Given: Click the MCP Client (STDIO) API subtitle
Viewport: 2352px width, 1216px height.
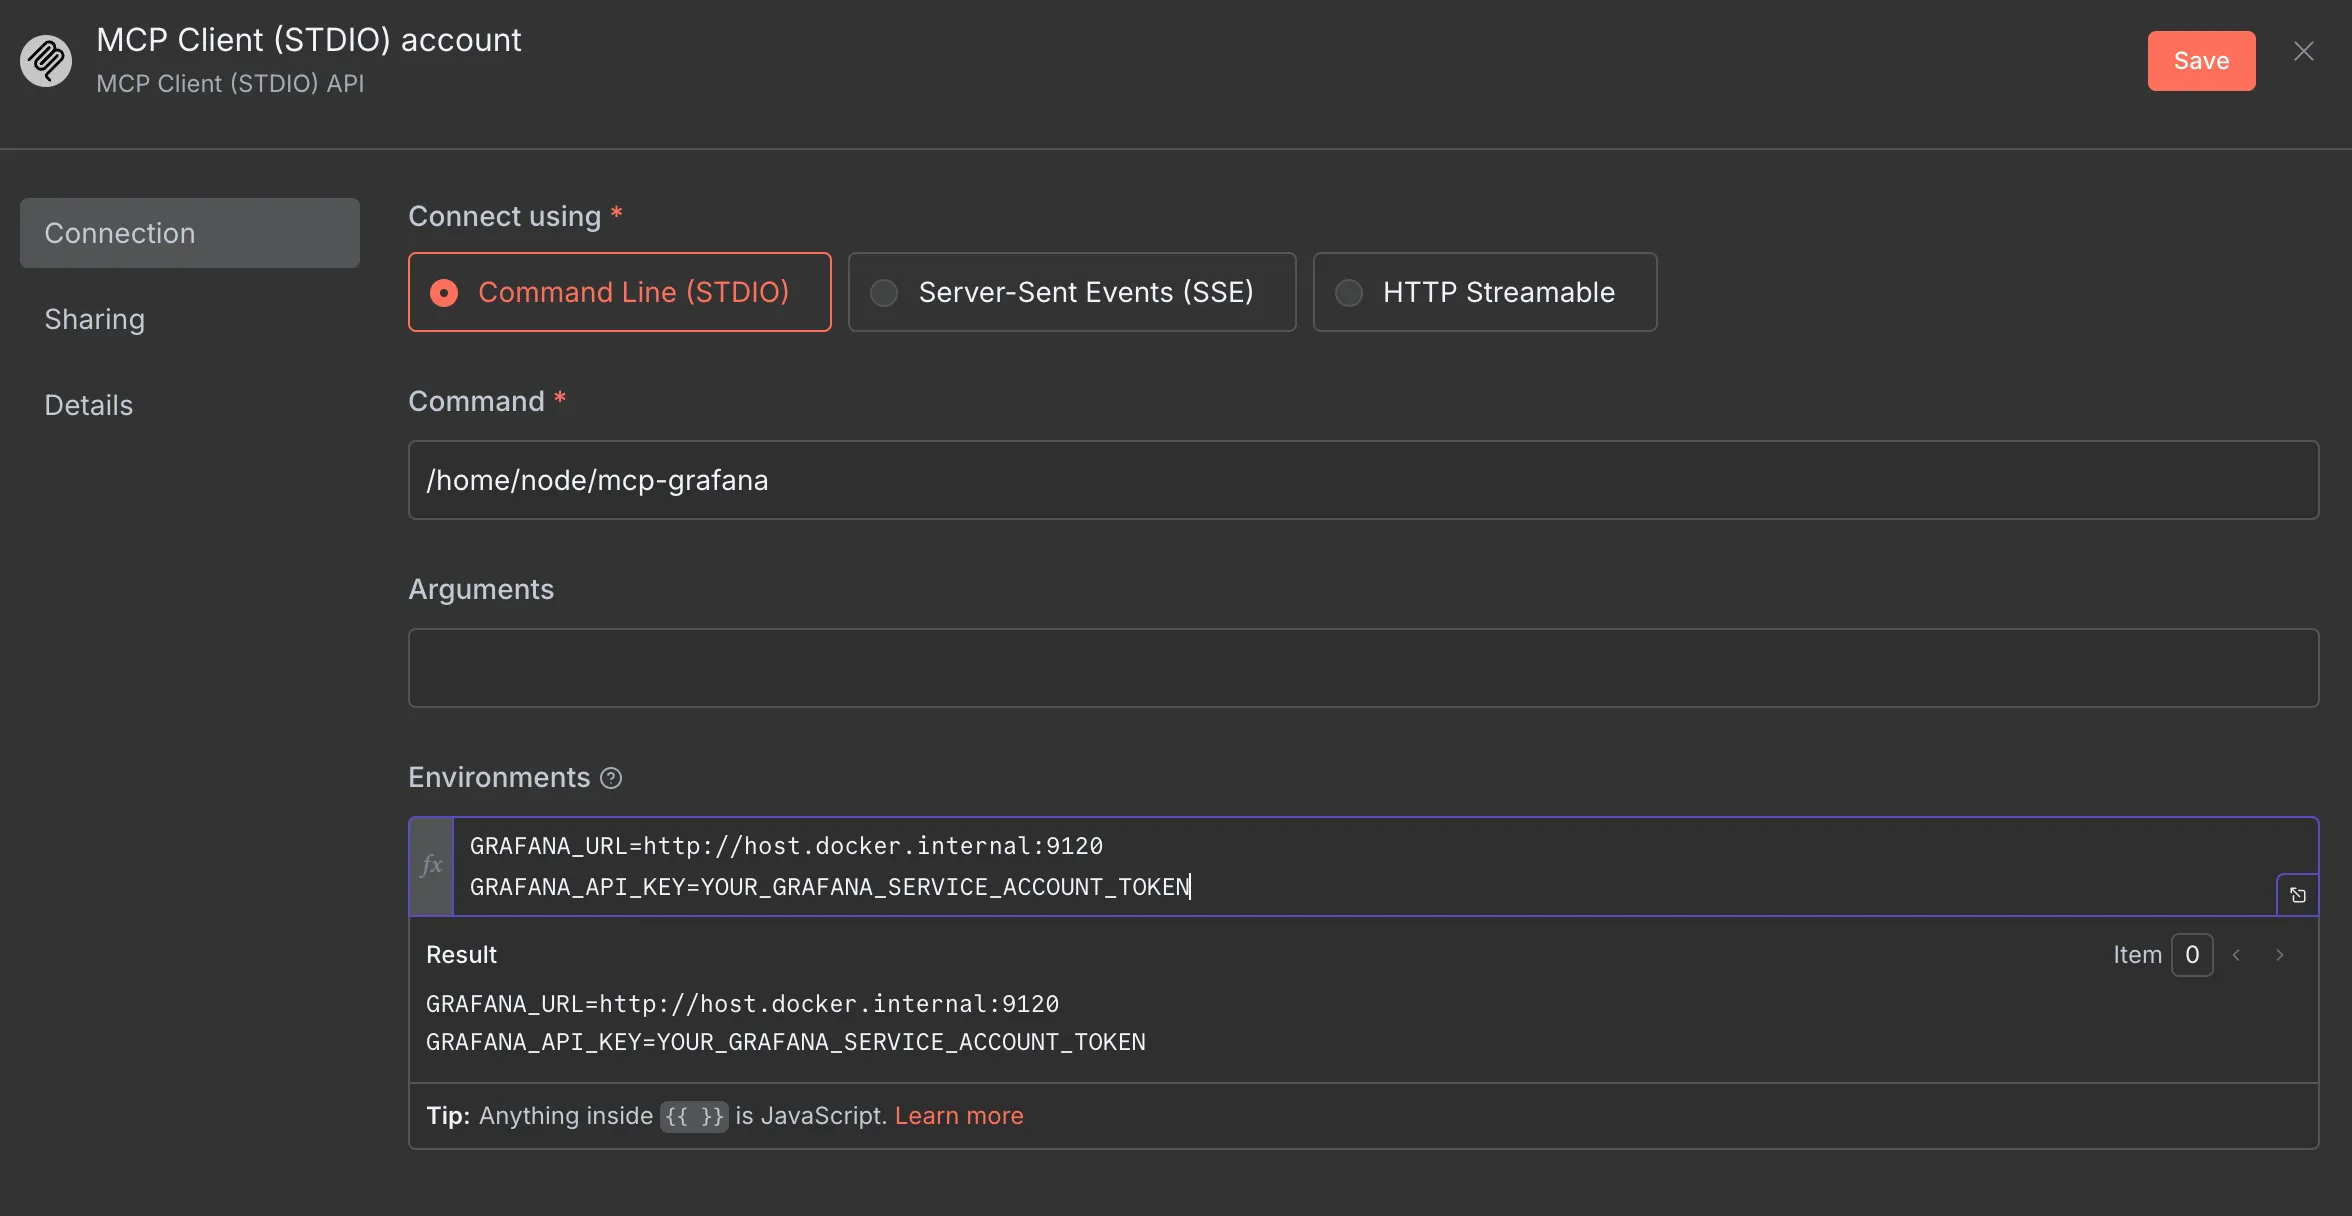Looking at the screenshot, I should pyautogui.click(x=230, y=84).
